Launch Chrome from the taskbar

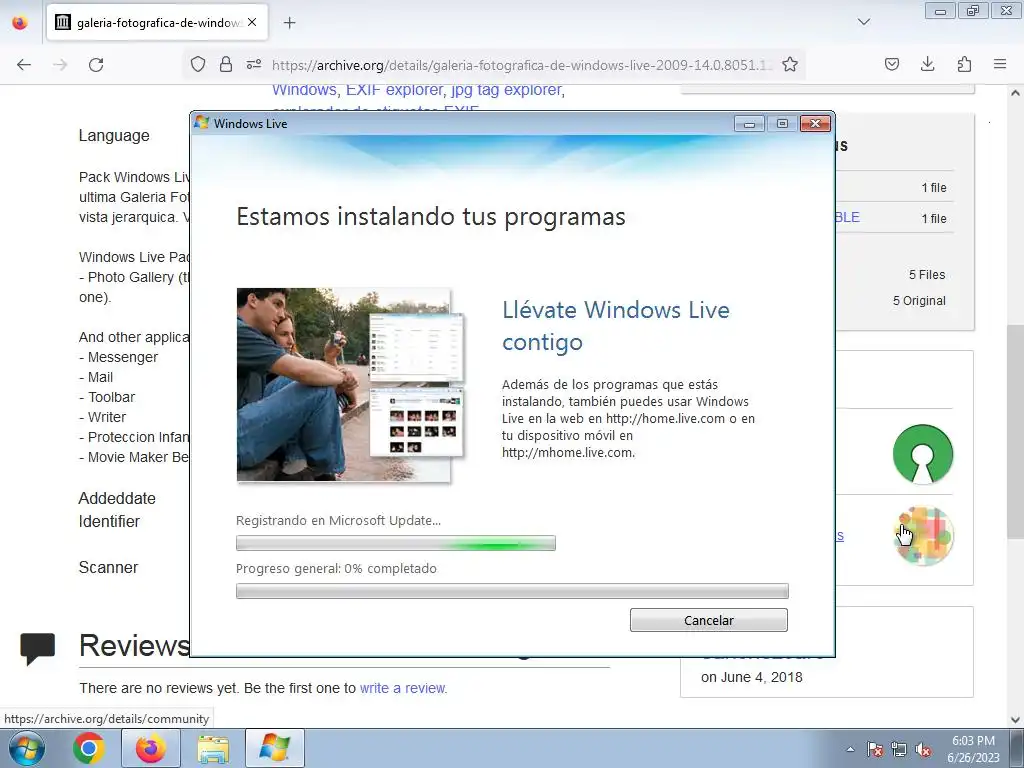[x=89, y=748]
